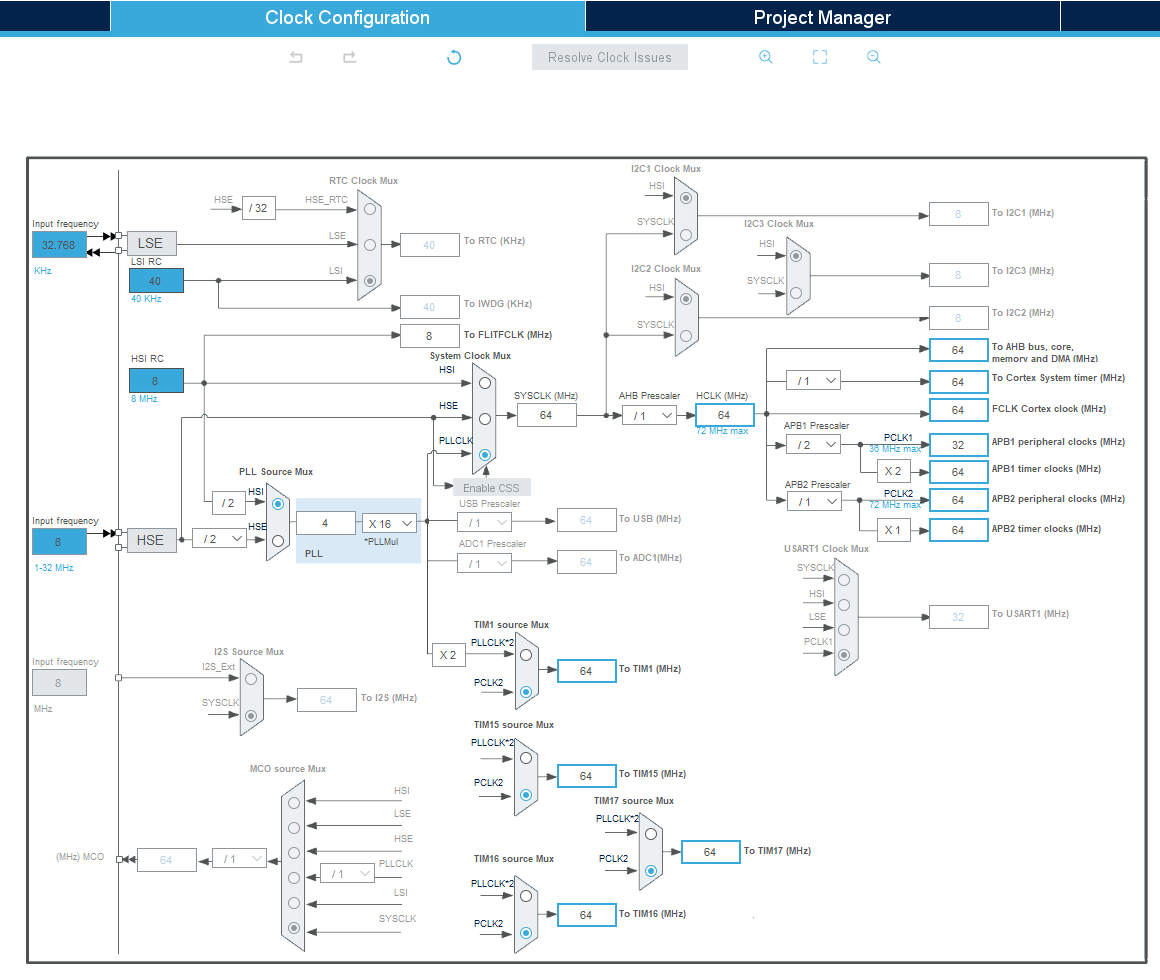
Task: Zoom out of the clock diagram
Action: pyautogui.click(x=874, y=57)
